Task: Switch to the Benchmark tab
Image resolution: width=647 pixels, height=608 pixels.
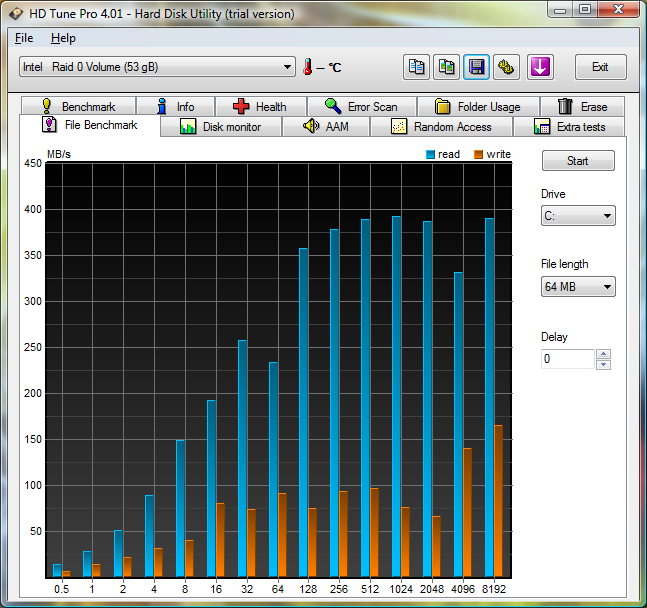Action: coord(78,106)
